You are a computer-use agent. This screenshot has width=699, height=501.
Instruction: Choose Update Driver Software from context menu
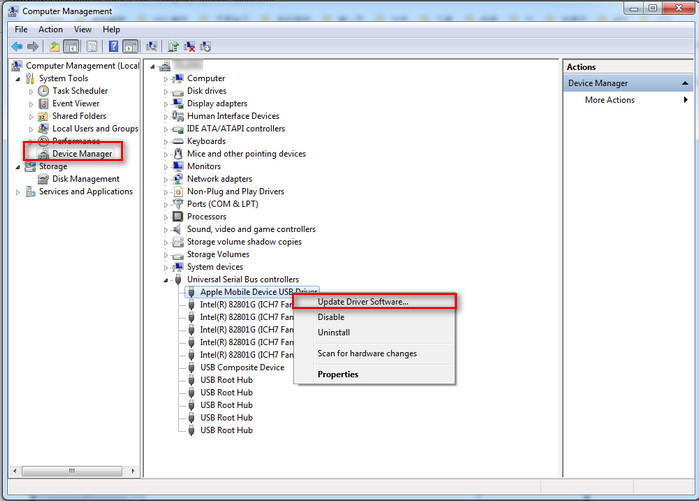tap(363, 302)
